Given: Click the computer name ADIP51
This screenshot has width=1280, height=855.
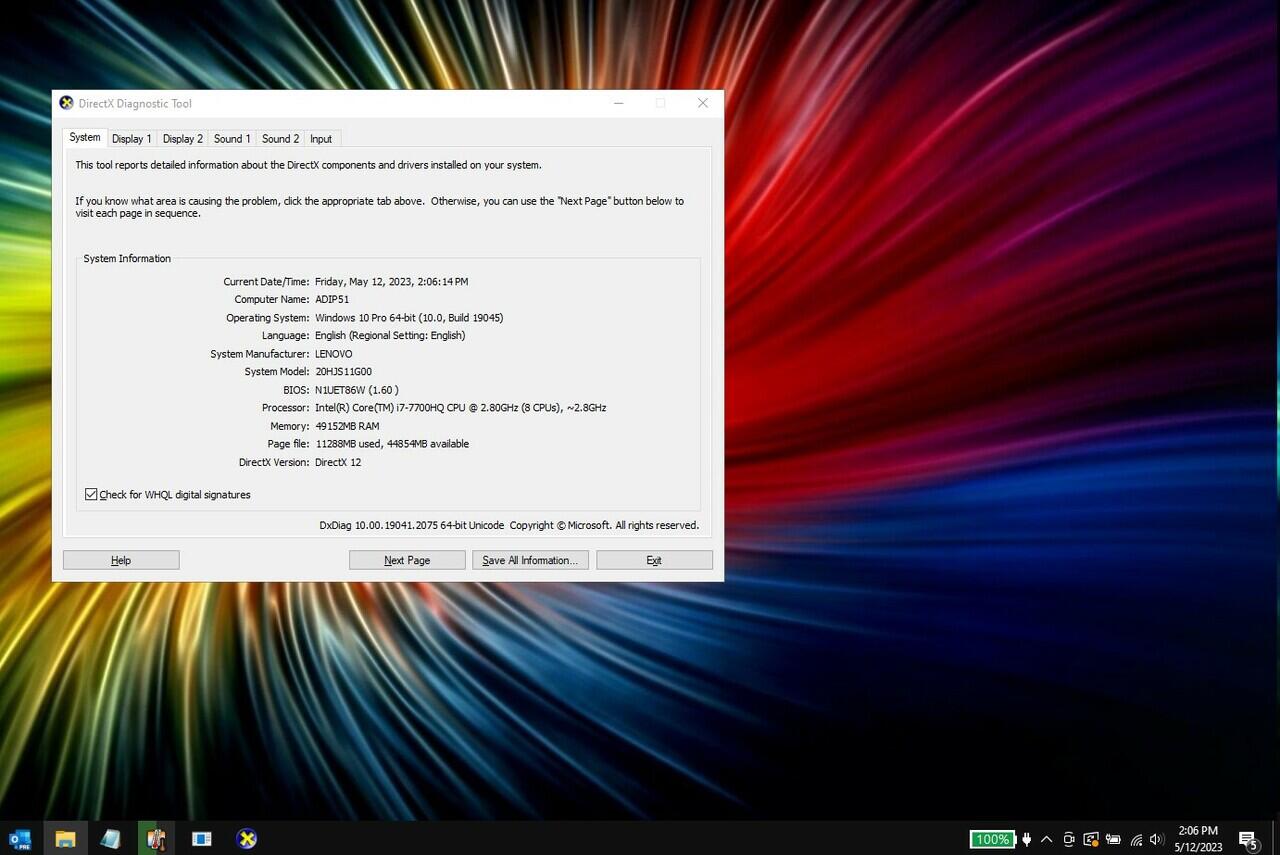Looking at the screenshot, I should 332,299.
